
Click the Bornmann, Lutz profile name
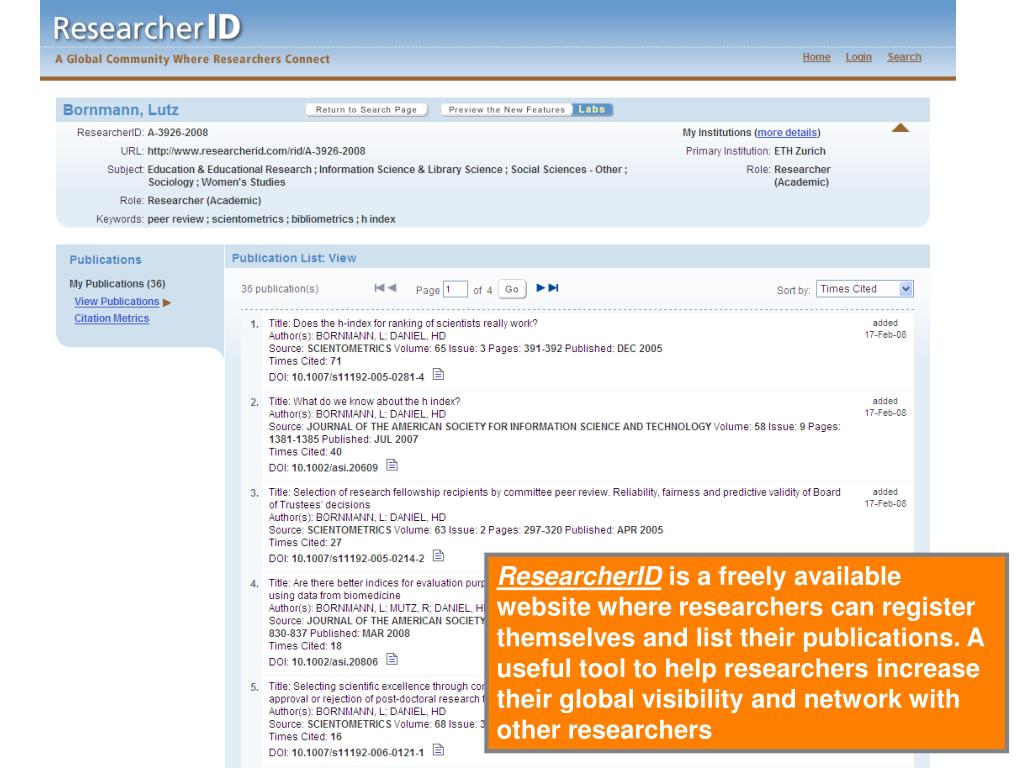[x=121, y=110]
